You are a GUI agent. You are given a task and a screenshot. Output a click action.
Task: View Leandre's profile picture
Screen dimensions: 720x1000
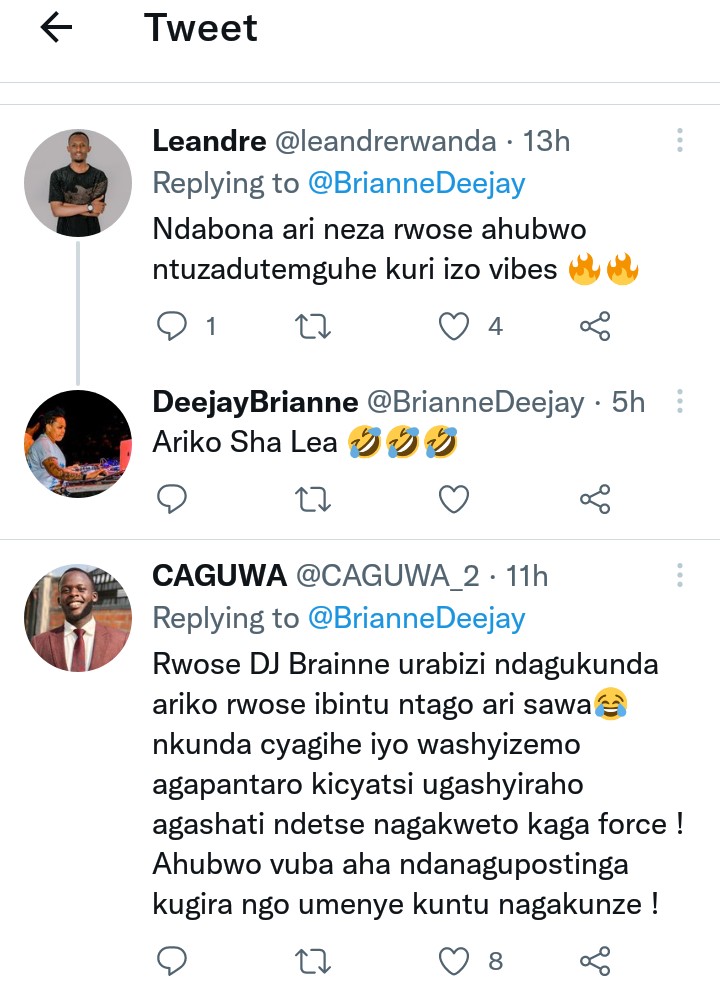[78, 183]
